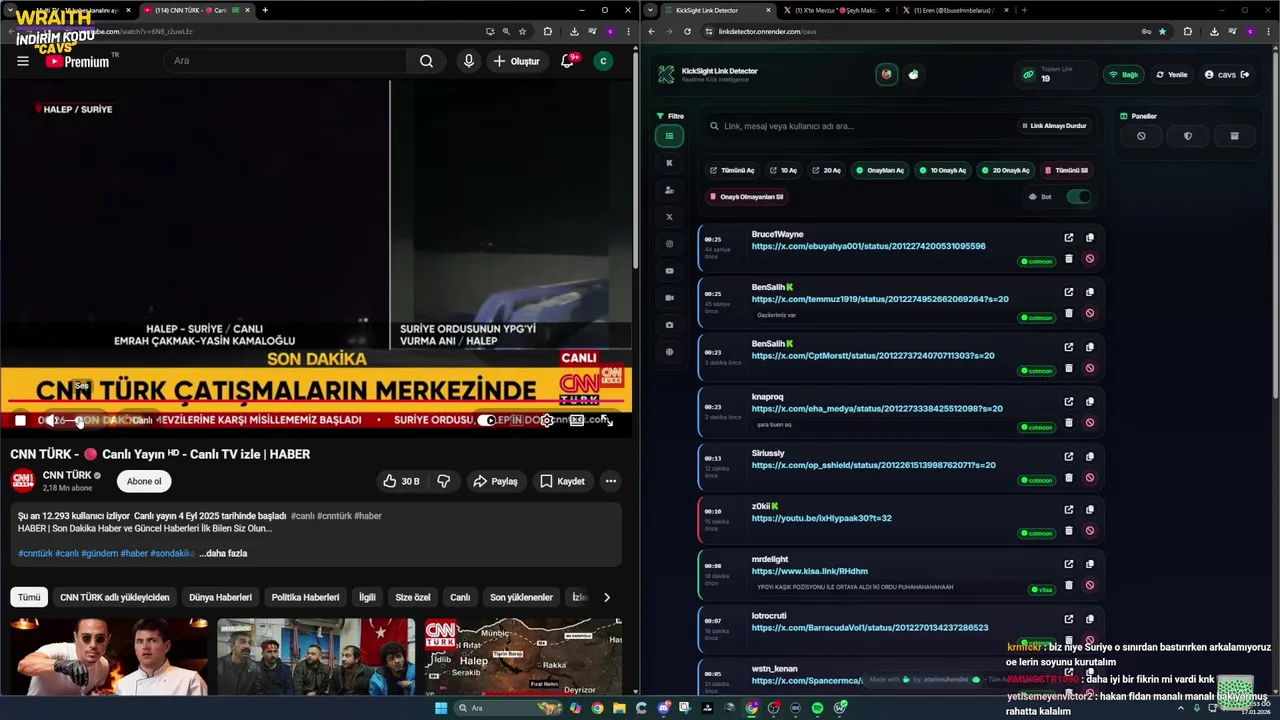
Task: Filter links by Kick platform icon
Action: click(669, 163)
